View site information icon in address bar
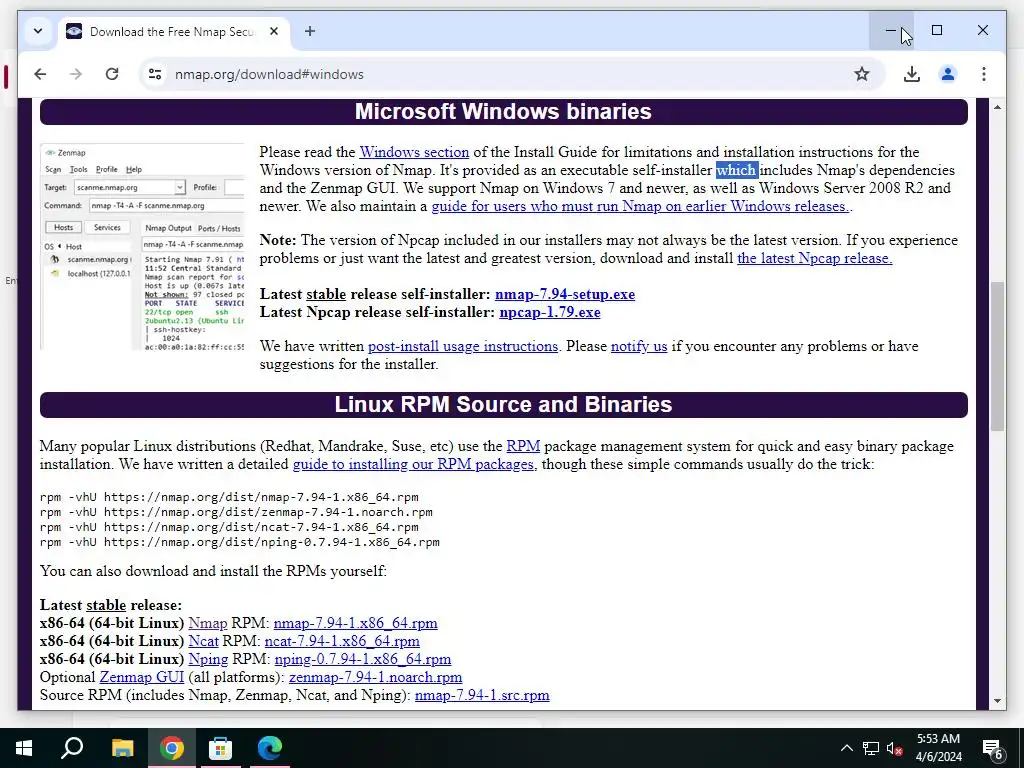Image resolution: width=1024 pixels, height=768 pixels. [x=155, y=74]
